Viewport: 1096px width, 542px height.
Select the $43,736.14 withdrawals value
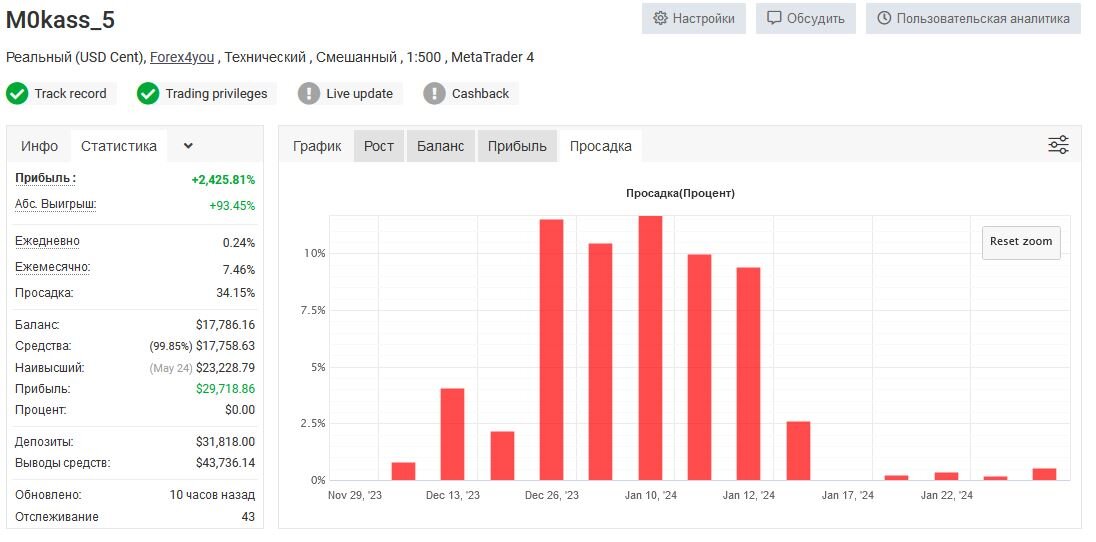(225, 463)
